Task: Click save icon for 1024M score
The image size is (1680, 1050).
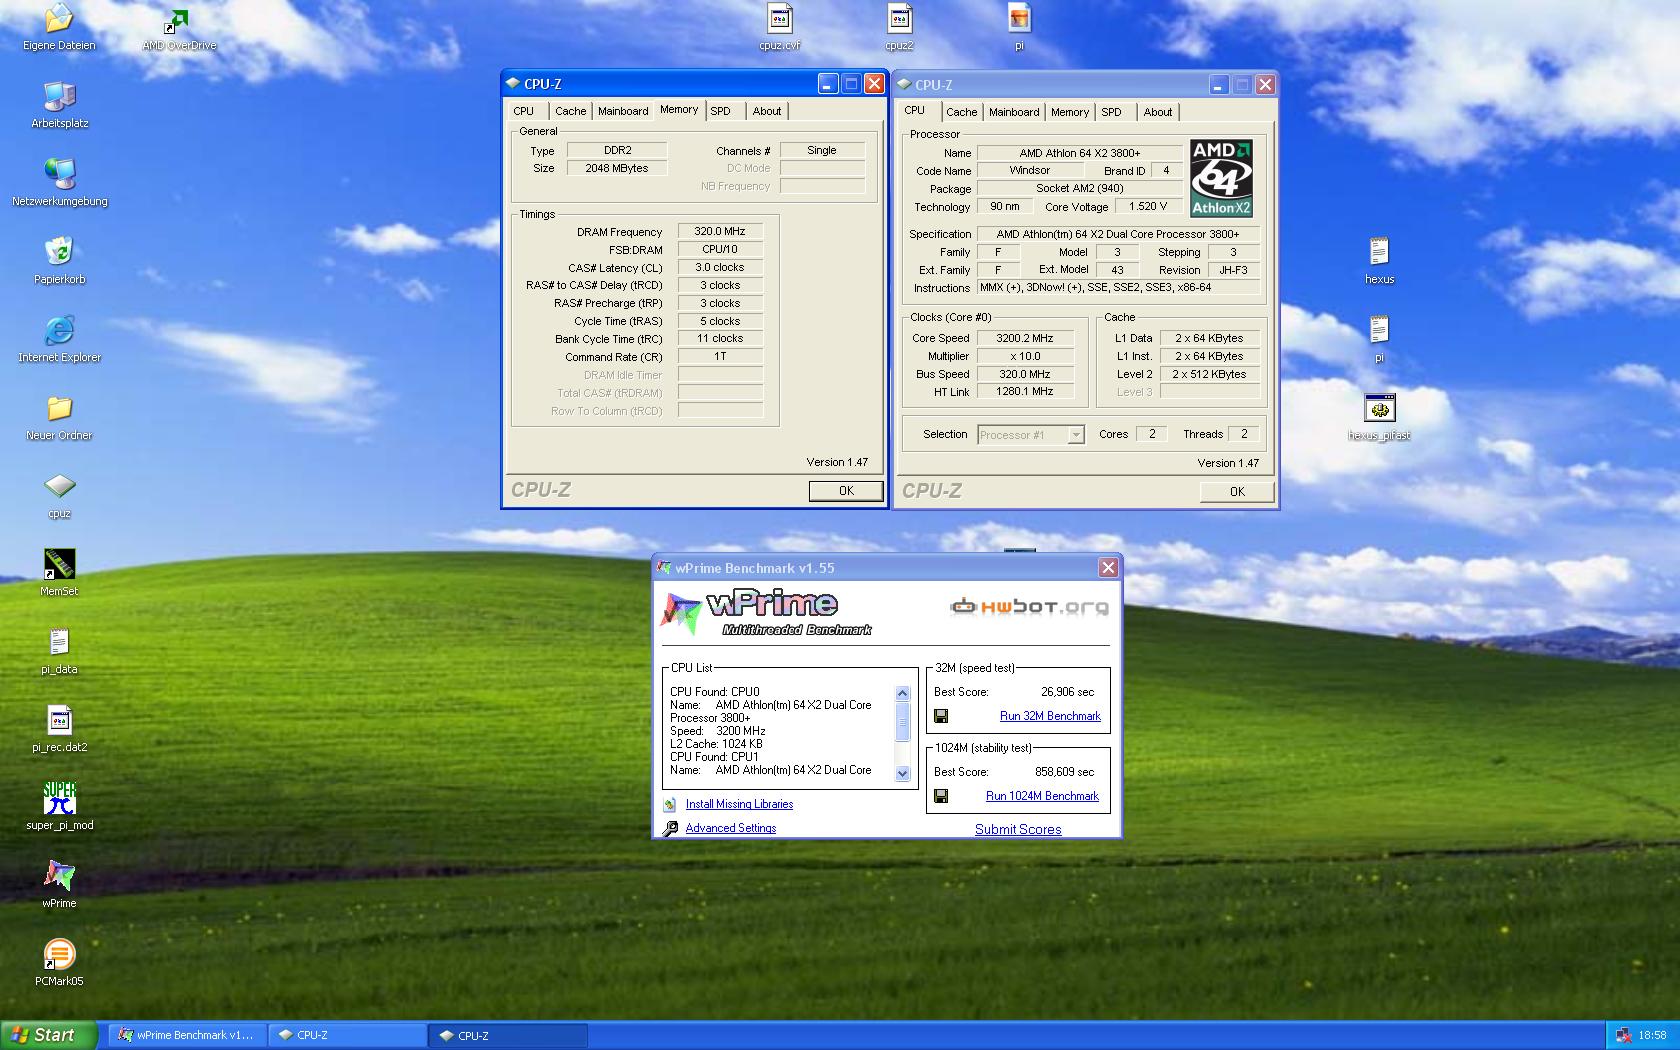Action: coord(941,796)
